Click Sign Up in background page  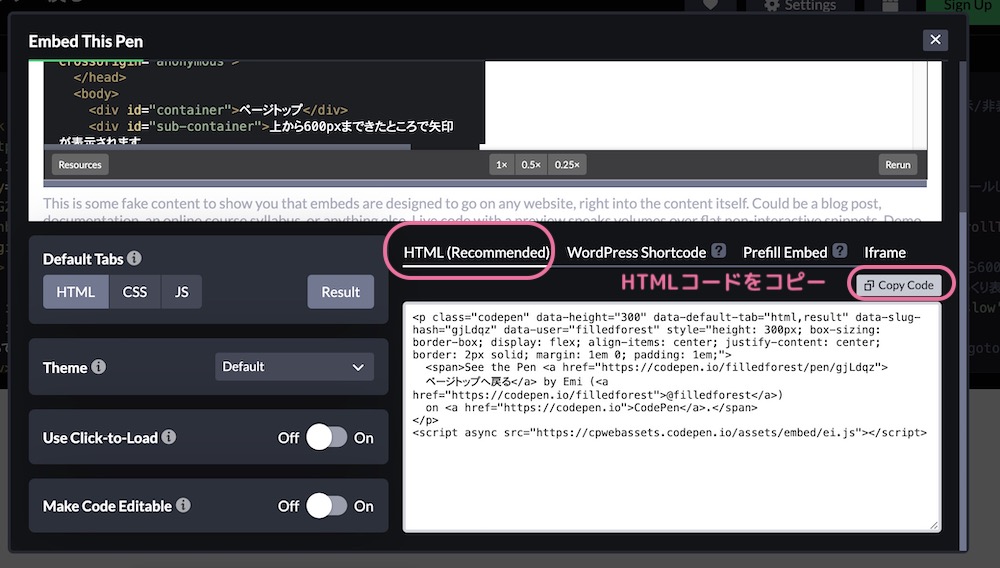[967, 5]
